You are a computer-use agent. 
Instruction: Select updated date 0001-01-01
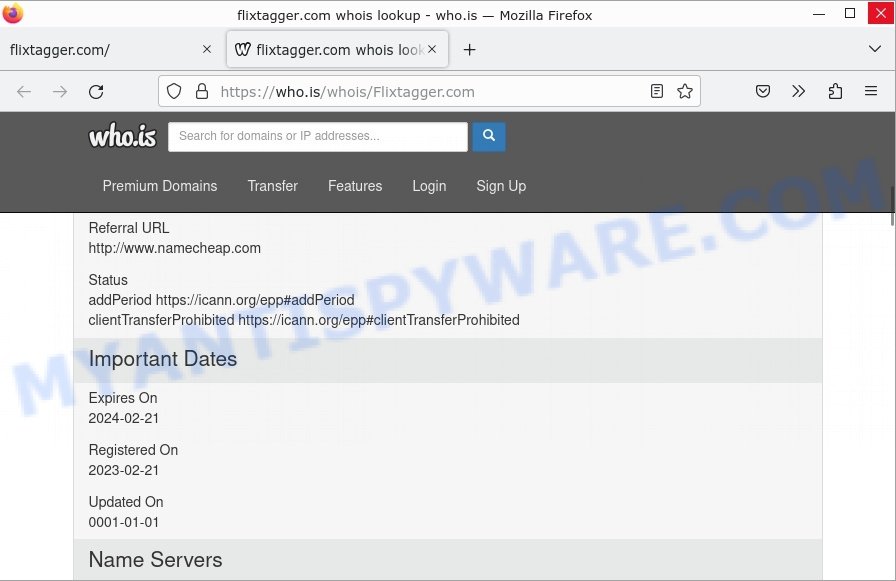(x=123, y=522)
